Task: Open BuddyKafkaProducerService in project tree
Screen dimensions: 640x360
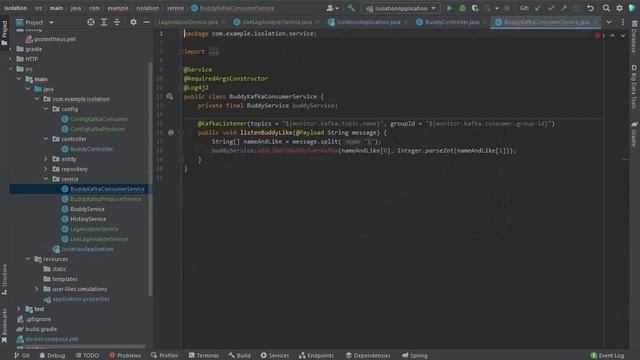Action: coord(106,199)
